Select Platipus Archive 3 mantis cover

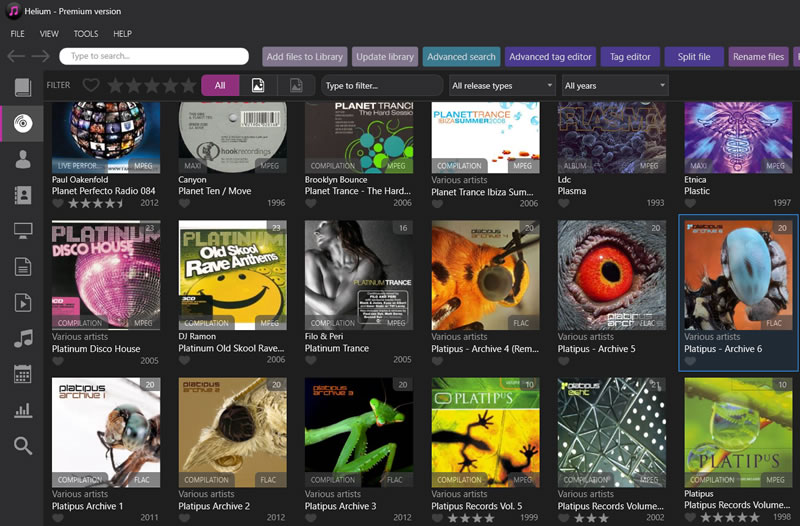tap(359, 432)
